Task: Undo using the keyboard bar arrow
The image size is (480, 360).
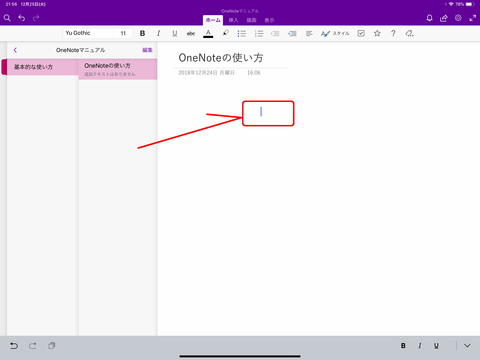Action: [x=14, y=346]
